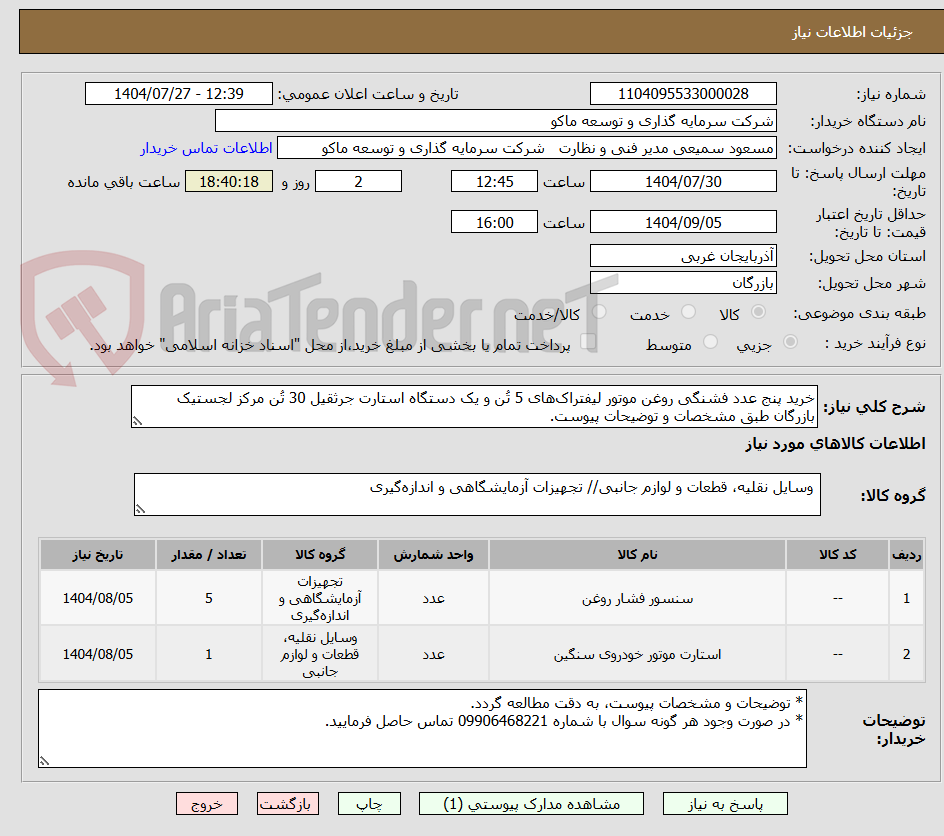944x836 pixels.
Task: Click requester field مسعود سمیعی
Action: pyautogui.click(x=527, y=148)
